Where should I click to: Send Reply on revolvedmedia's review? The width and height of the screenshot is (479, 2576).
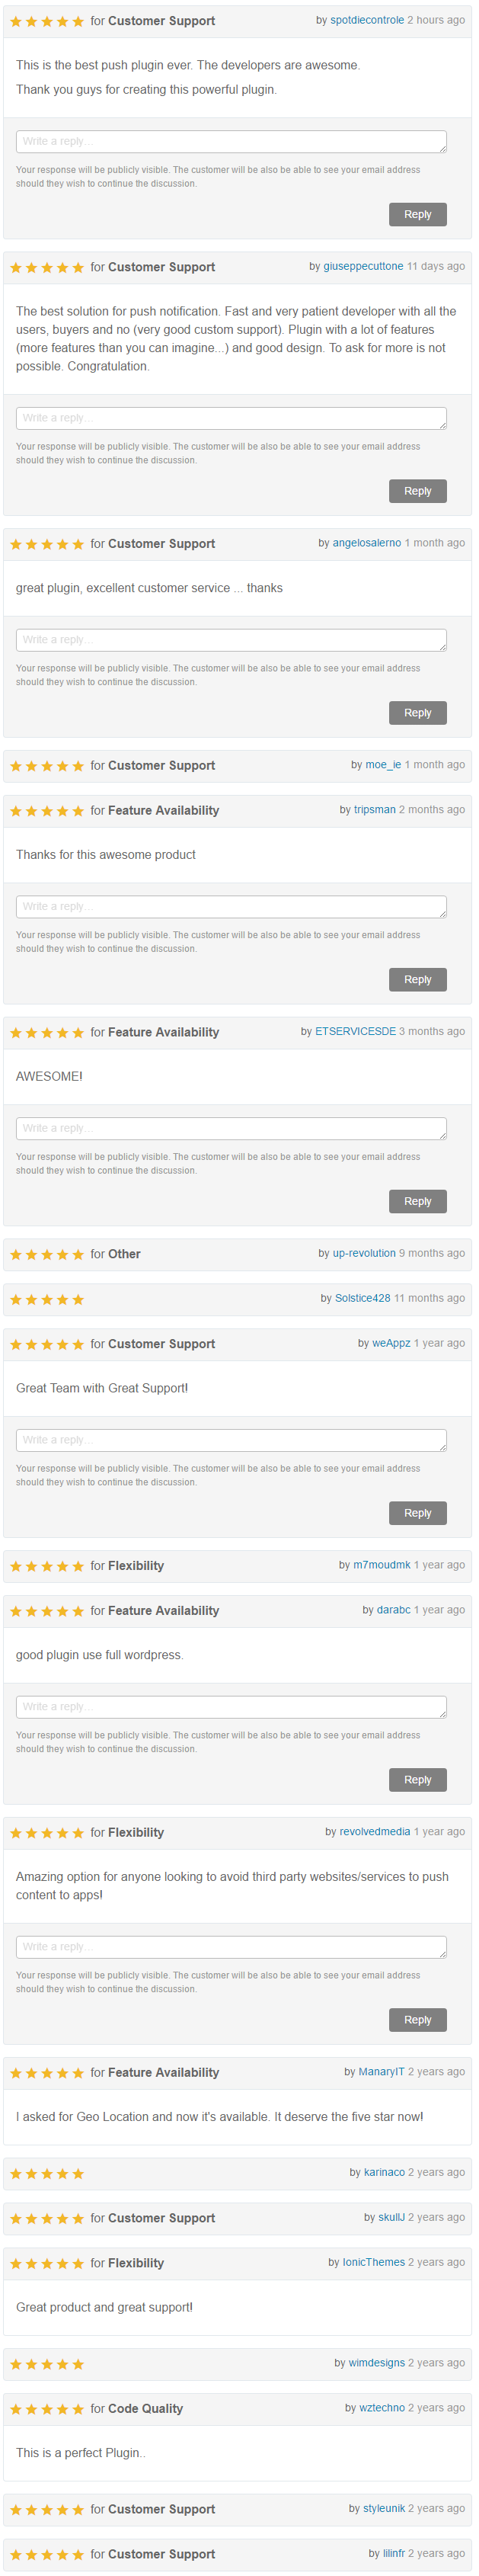click(417, 2019)
